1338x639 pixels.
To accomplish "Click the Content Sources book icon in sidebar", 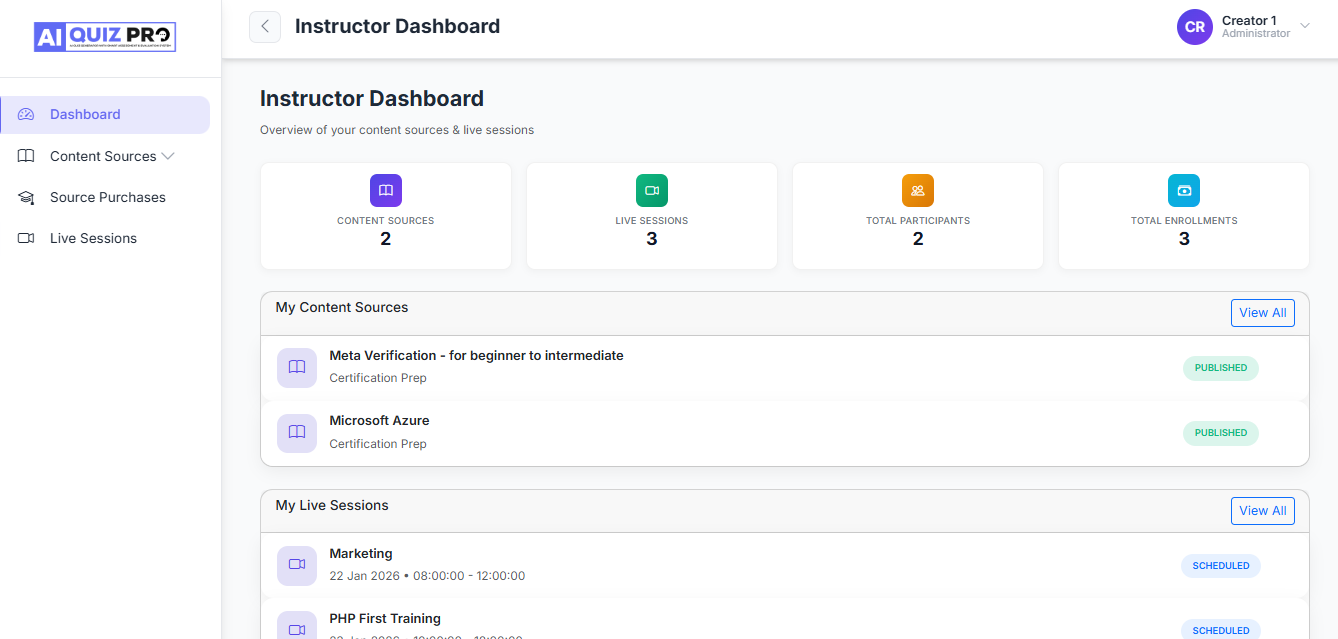I will pyautogui.click(x=26, y=156).
